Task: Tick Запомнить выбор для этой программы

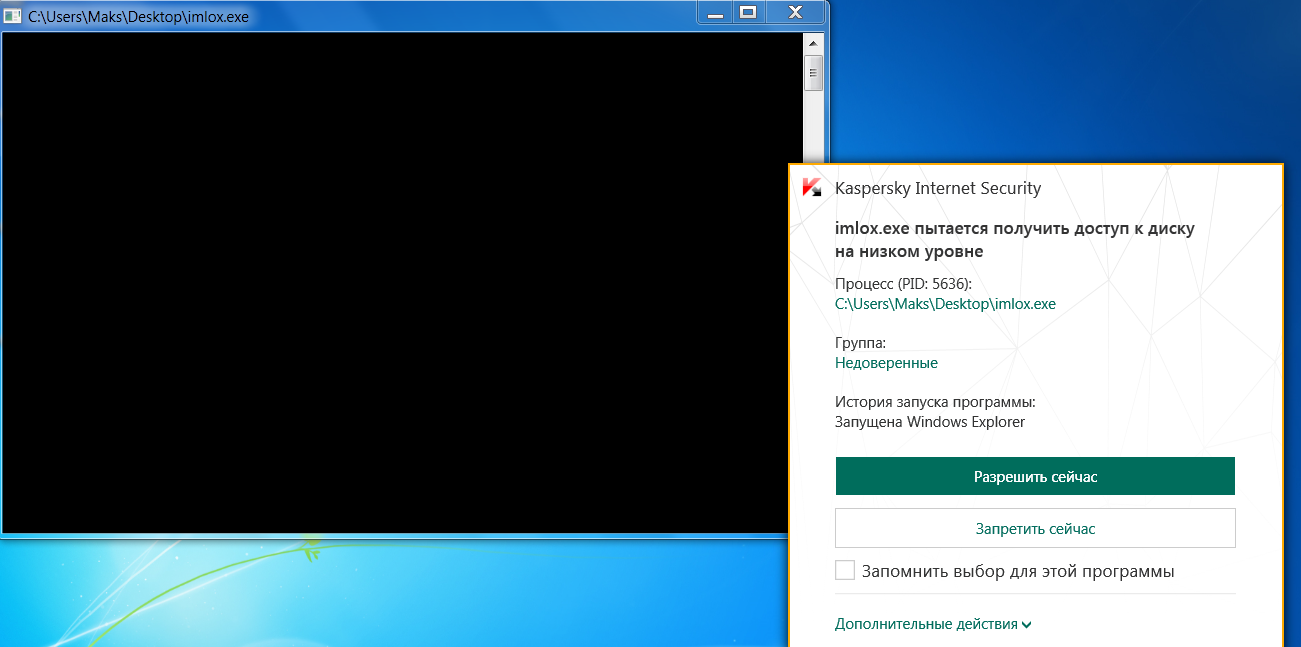Action: pos(845,571)
